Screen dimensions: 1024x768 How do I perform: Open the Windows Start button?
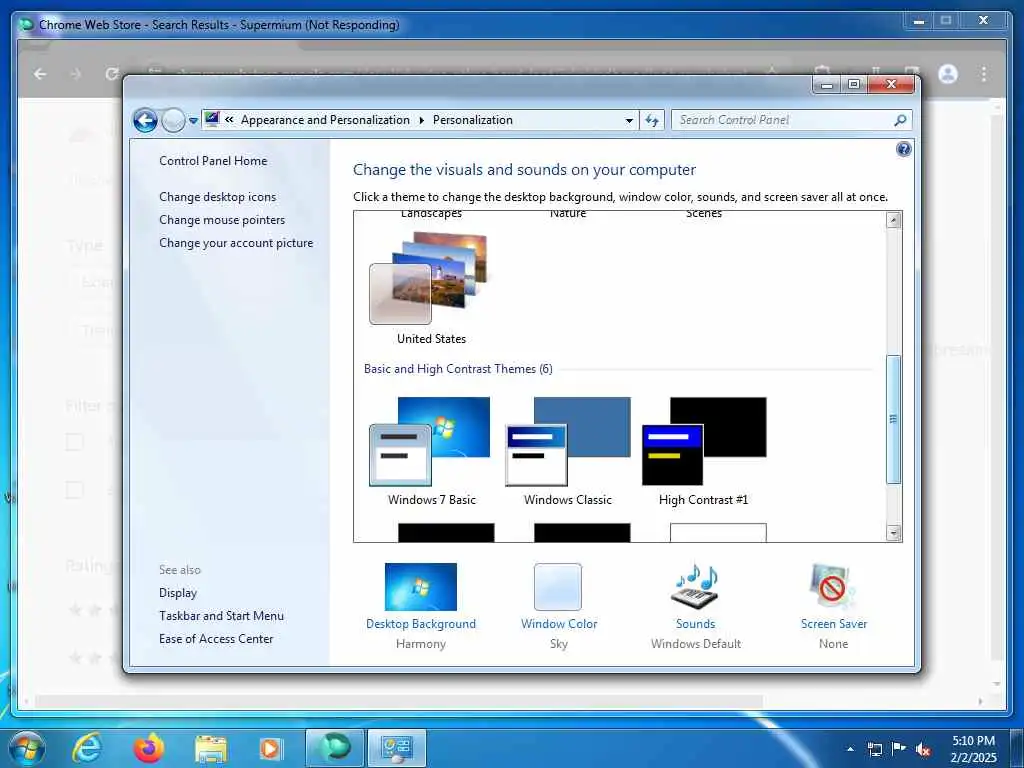tap(26, 748)
